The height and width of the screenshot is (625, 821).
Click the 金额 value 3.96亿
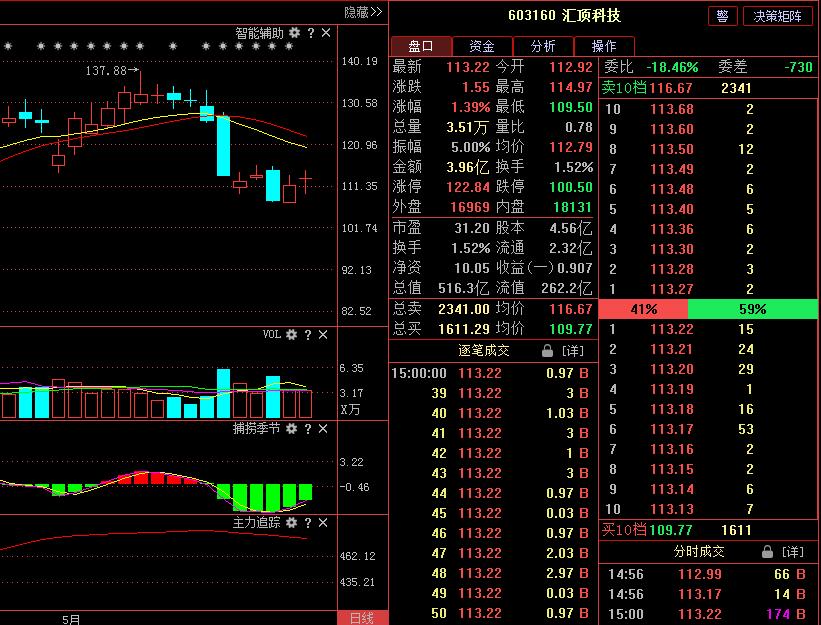(468, 167)
